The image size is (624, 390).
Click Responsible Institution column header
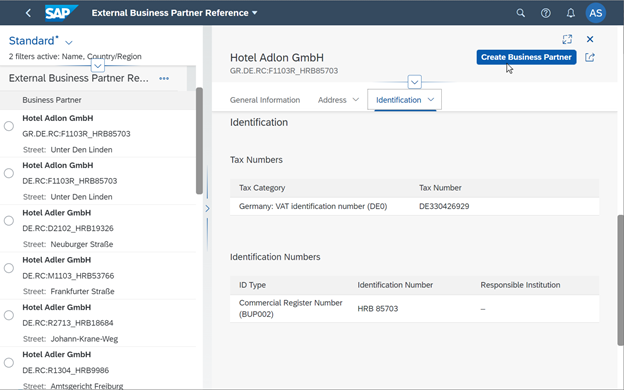tap(520, 285)
